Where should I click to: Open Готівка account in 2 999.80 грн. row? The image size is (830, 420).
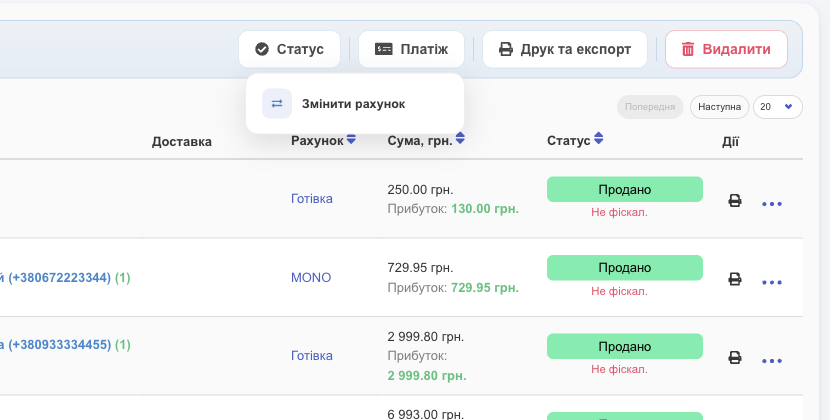[x=312, y=356]
